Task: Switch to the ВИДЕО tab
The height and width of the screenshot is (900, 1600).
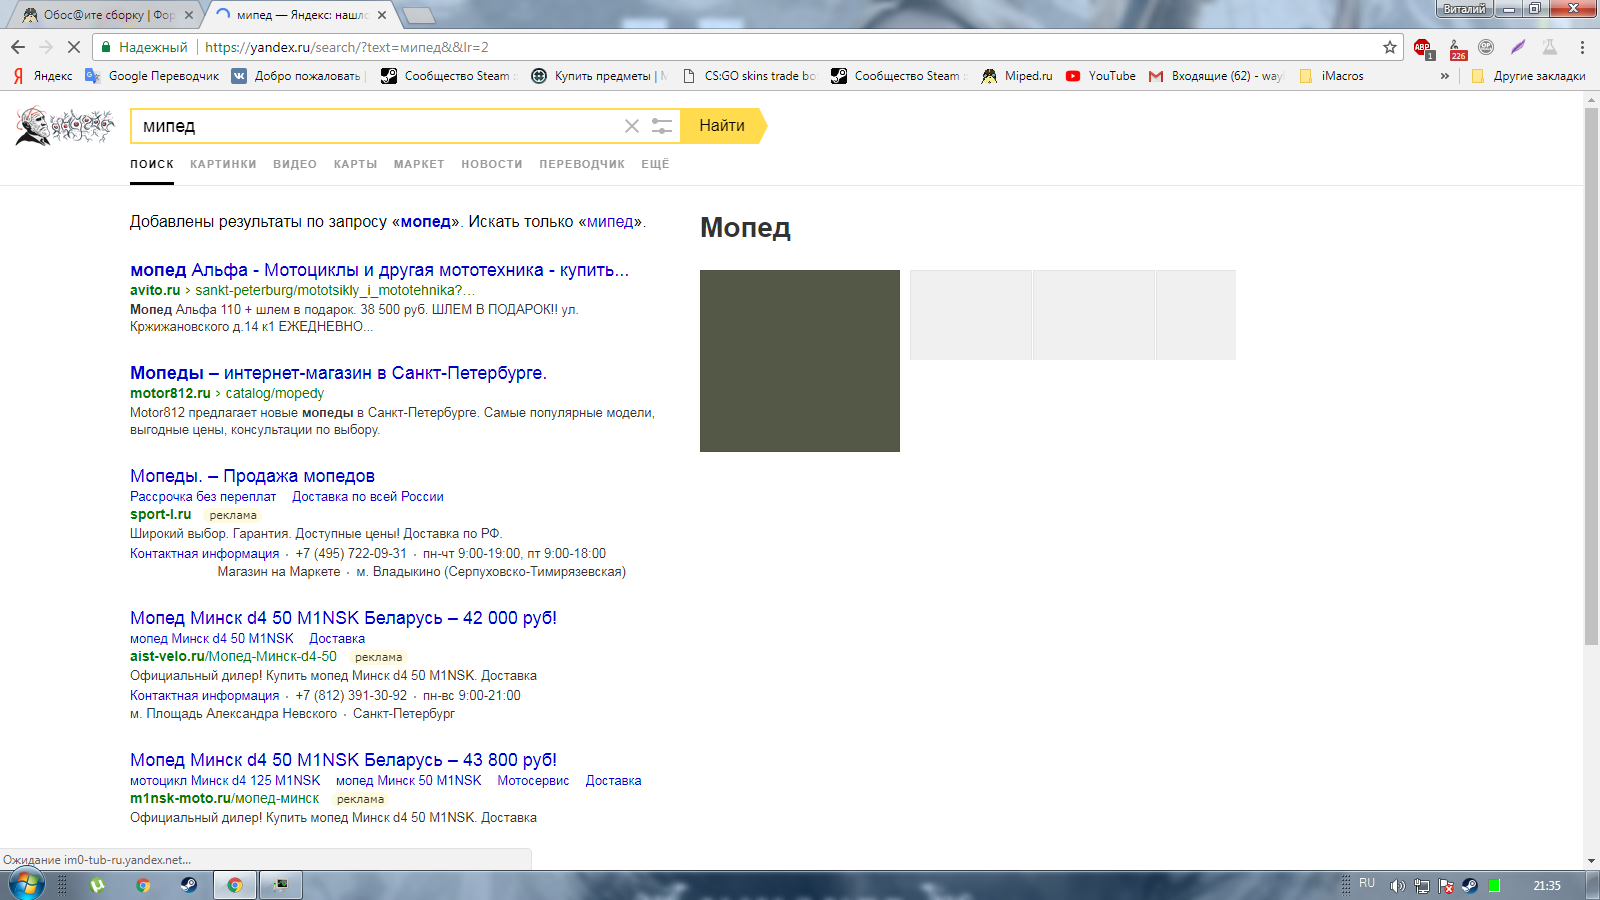Action: tap(295, 164)
